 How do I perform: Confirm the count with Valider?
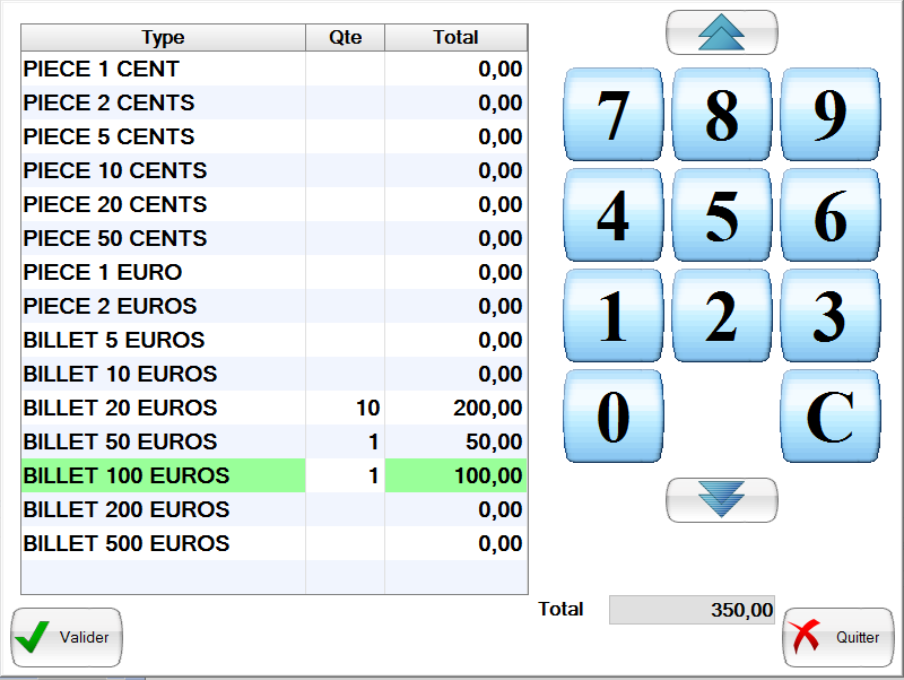66,637
